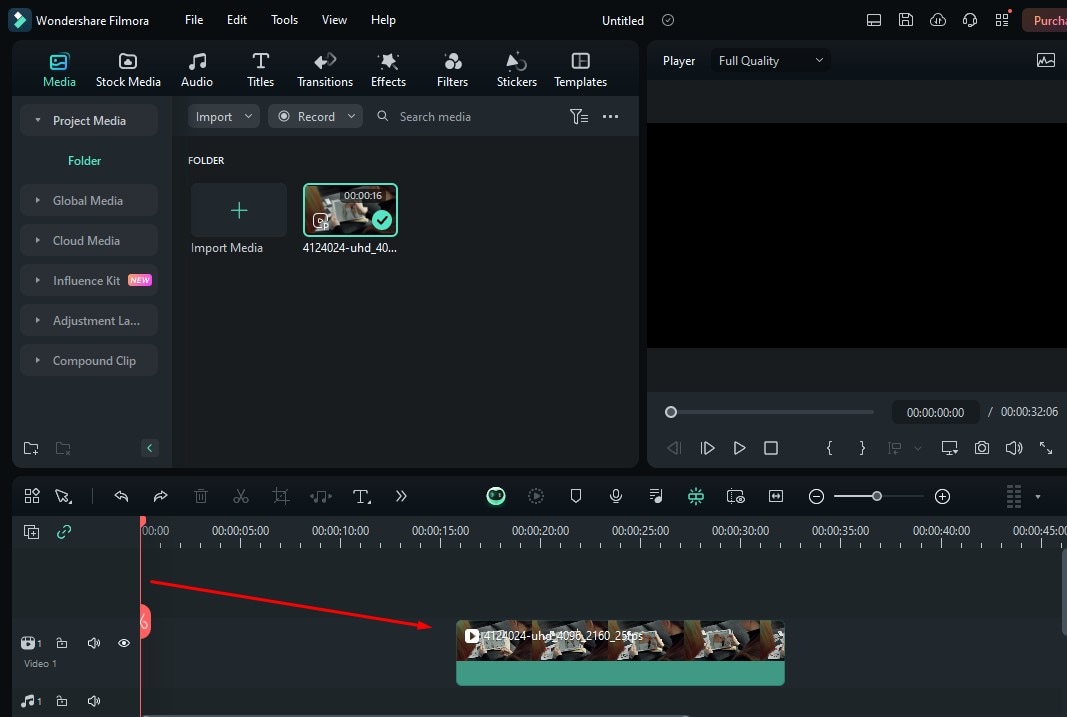
Task: Adjust the timeline zoom slider handle
Action: tap(877, 497)
